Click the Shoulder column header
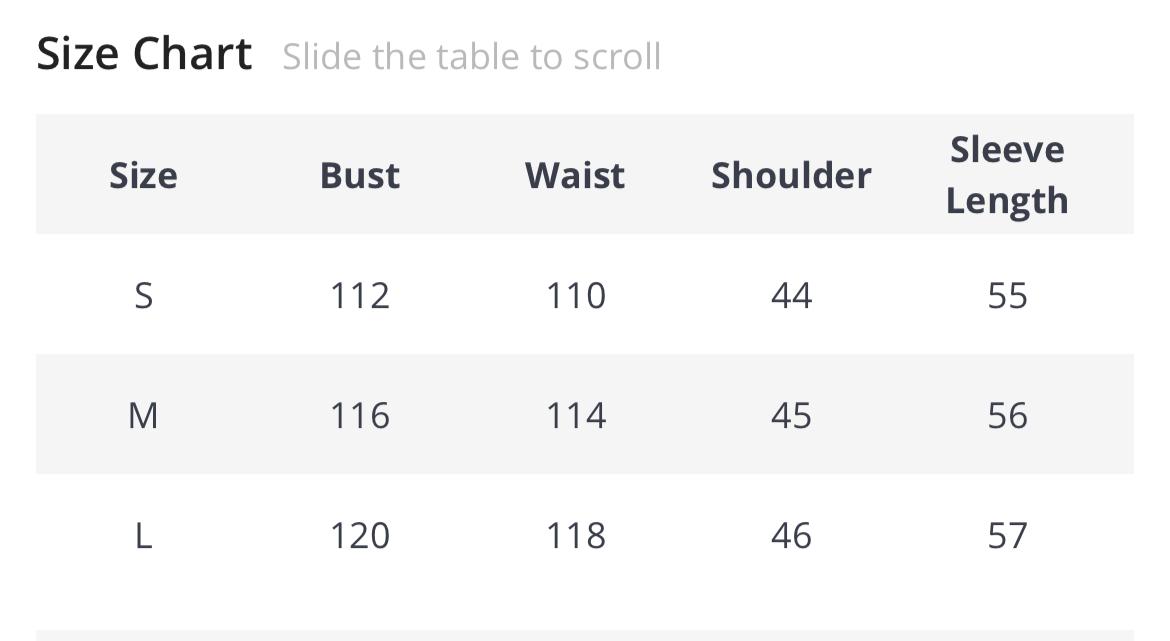1170x641 pixels. [791, 175]
